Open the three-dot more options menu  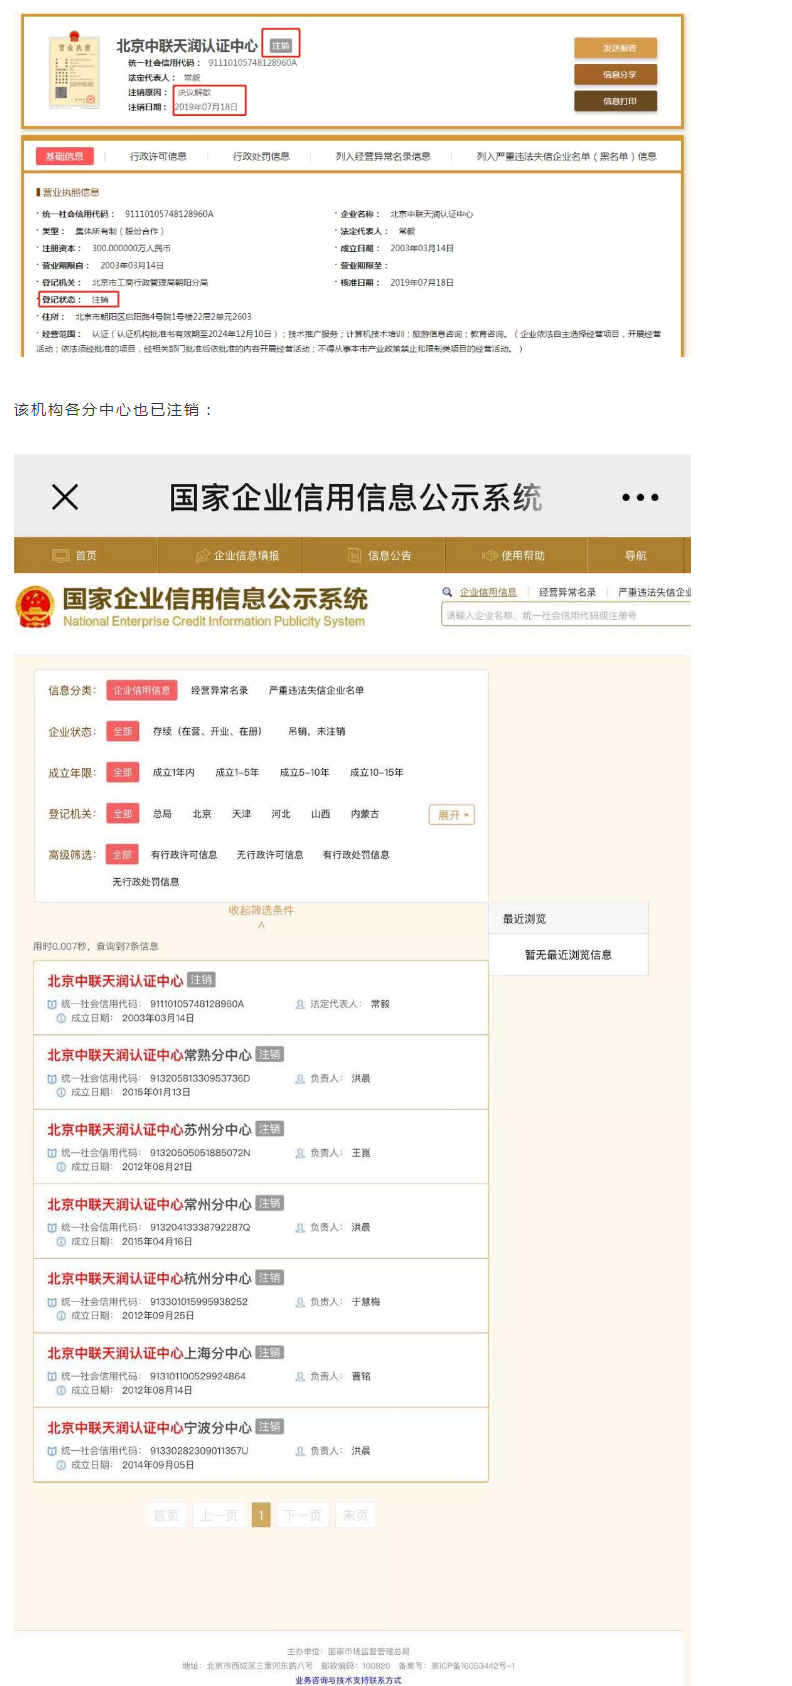point(640,497)
